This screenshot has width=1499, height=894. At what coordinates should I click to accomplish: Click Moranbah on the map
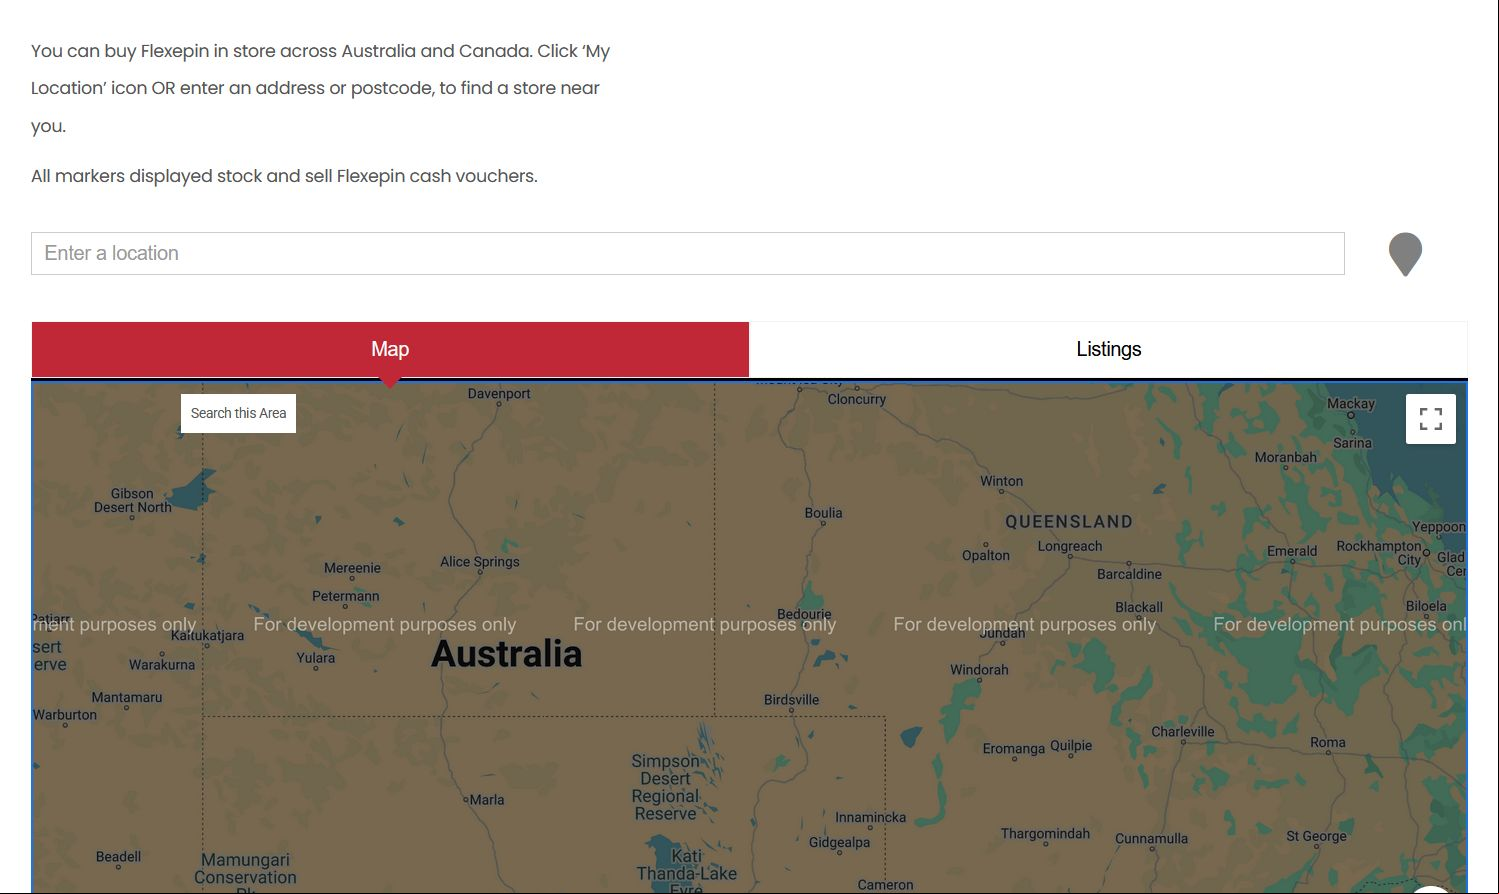pos(1286,458)
